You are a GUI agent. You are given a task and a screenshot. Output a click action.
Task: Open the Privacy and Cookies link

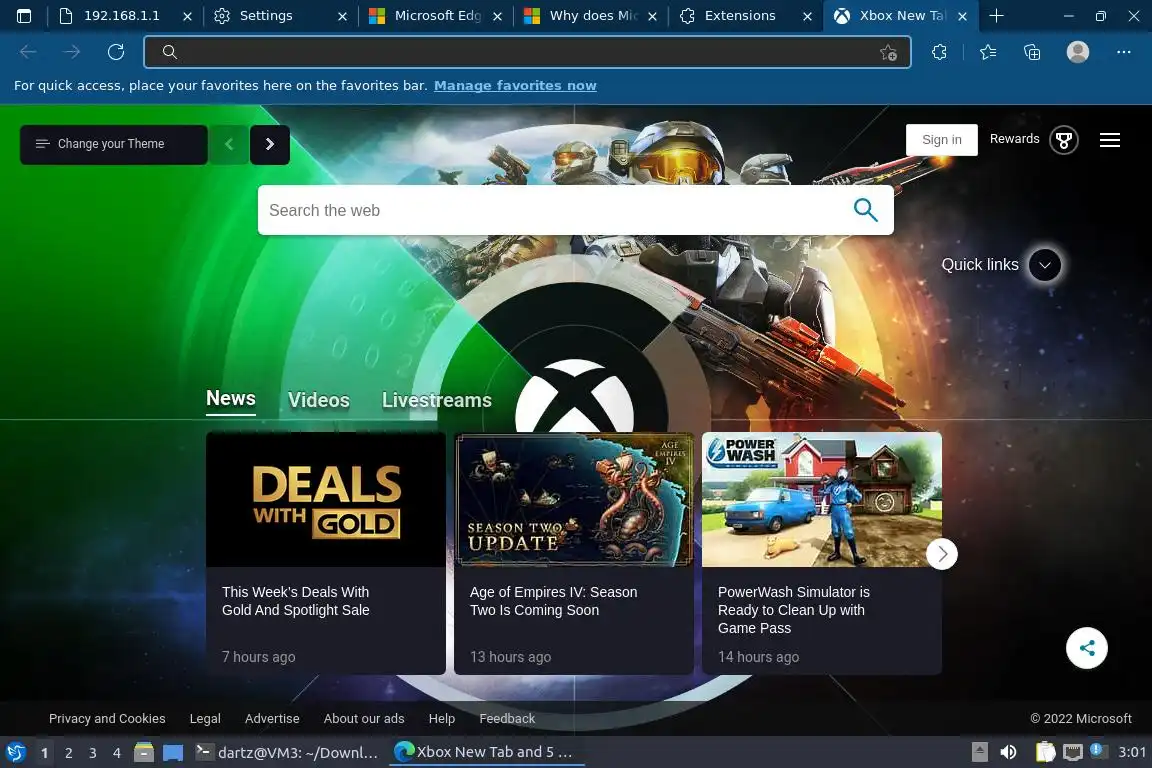tap(107, 719)
